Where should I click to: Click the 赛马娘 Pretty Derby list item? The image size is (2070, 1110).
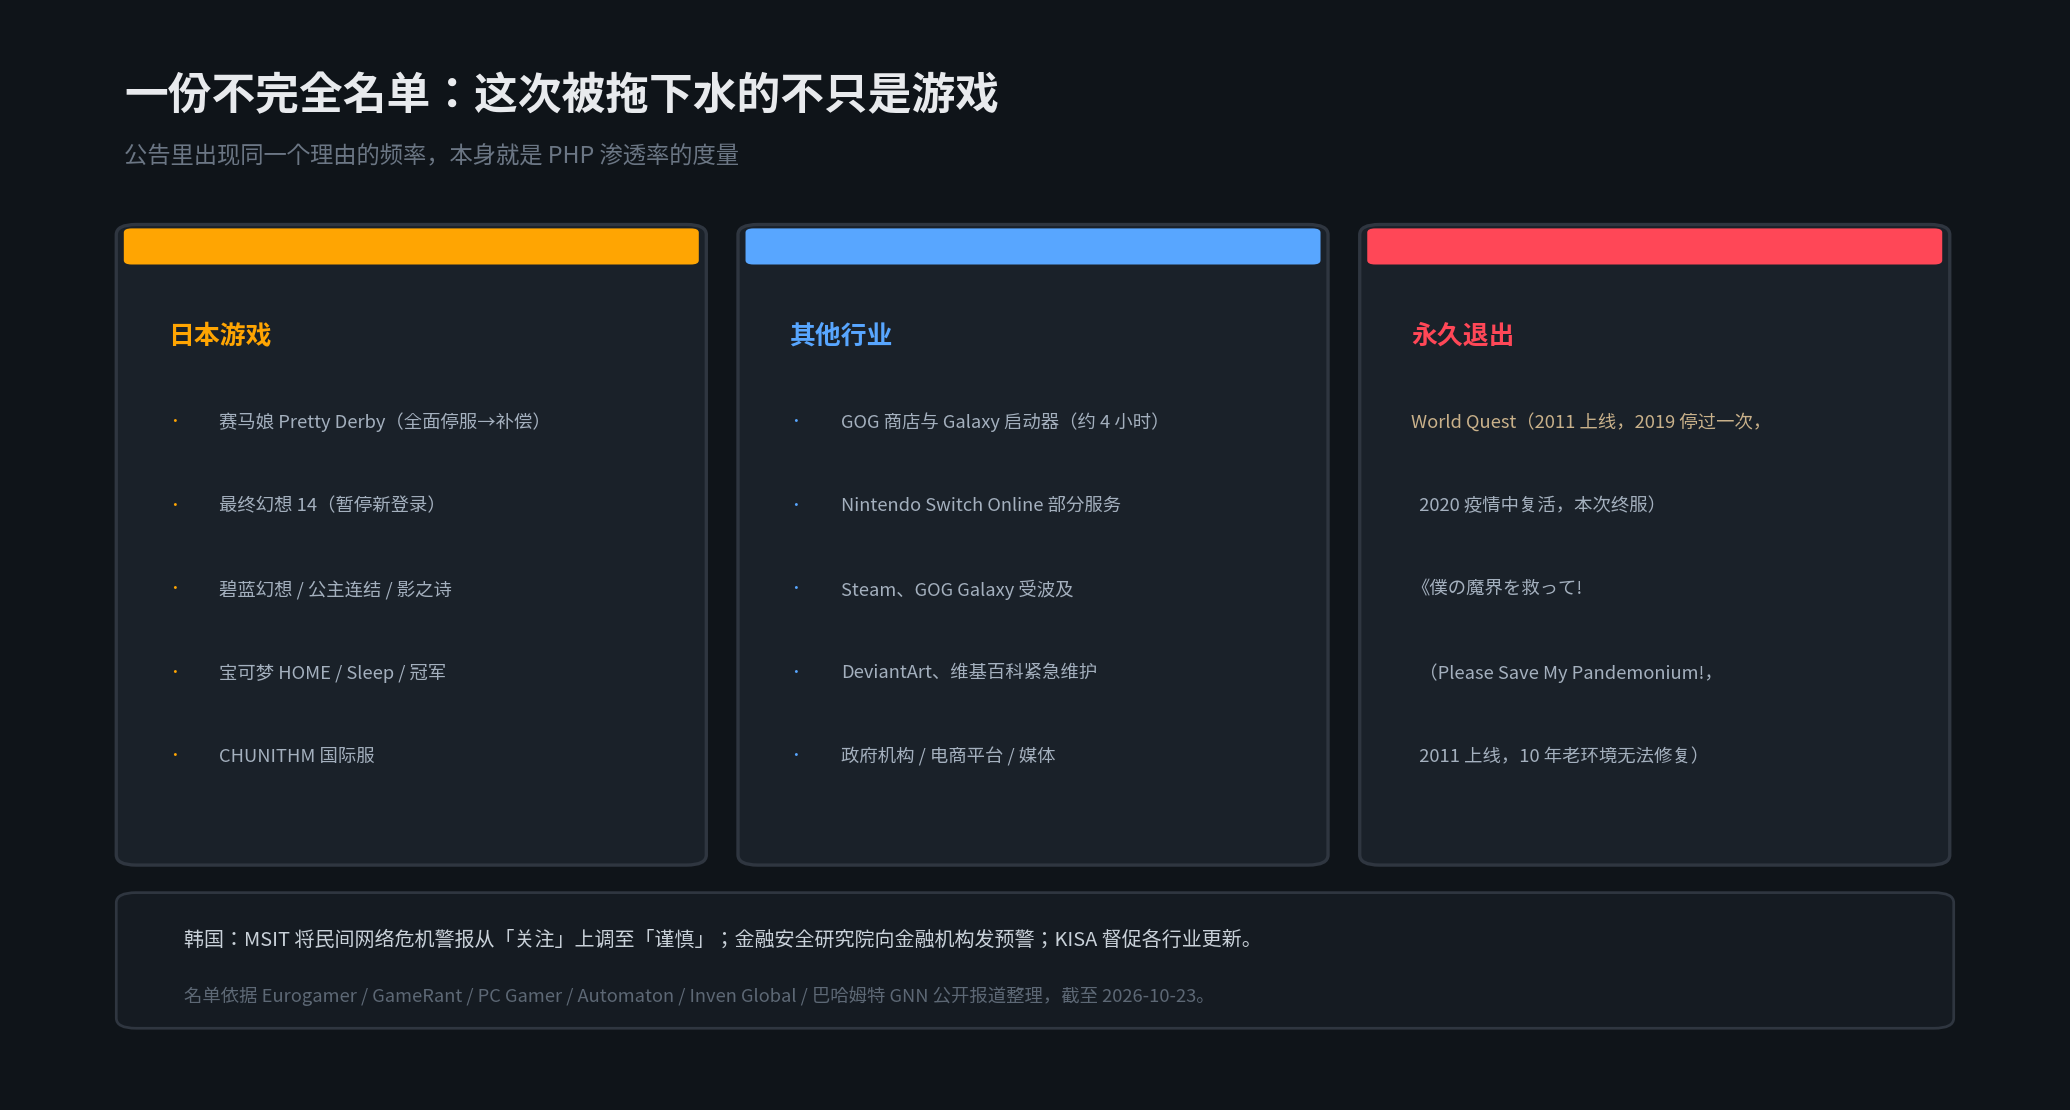(x=380, y=421)
